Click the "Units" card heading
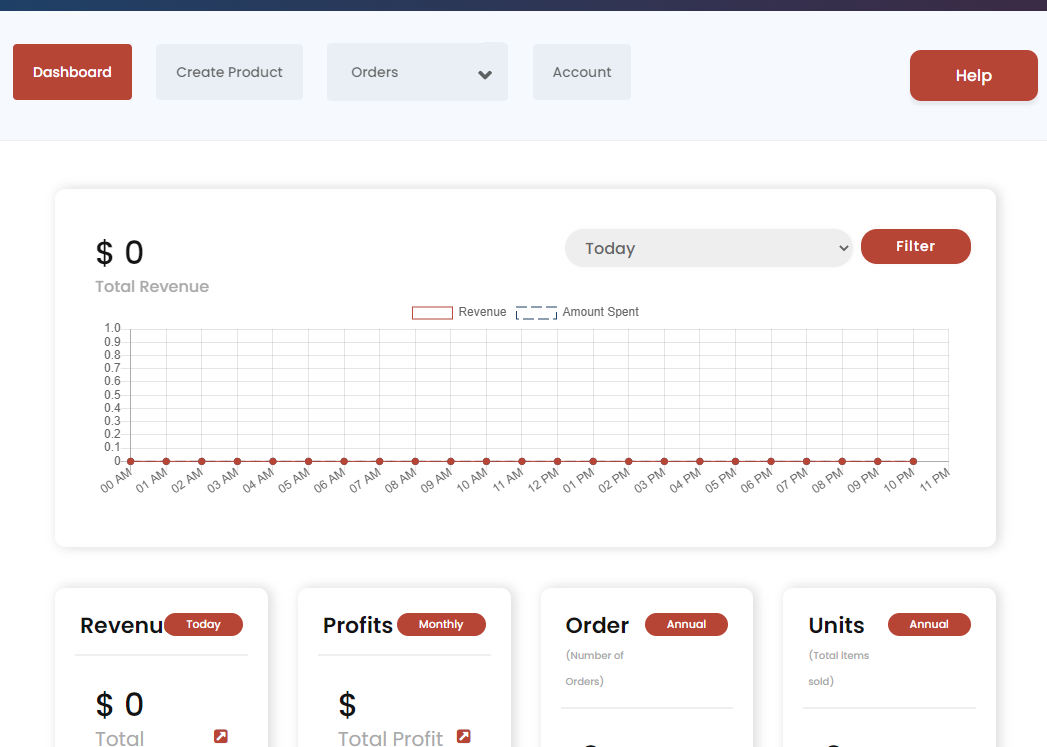The height and width of the screenshot is (747, 1047). pos(836,626)
